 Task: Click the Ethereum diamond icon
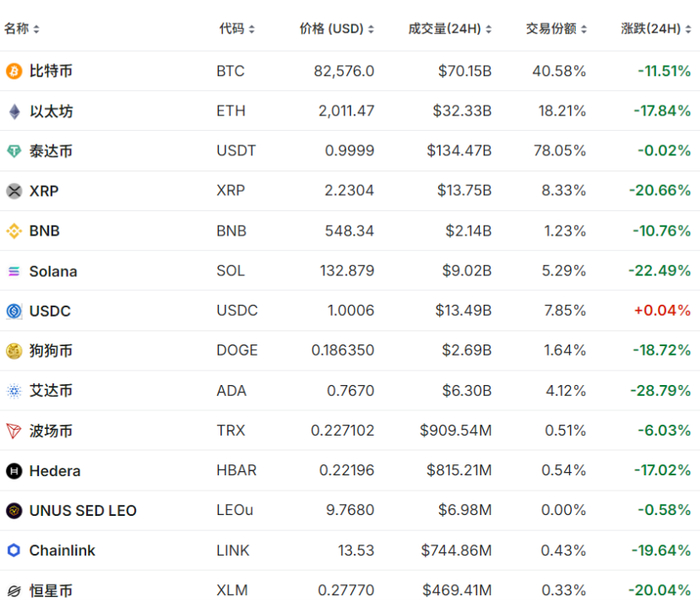coord(14,111)
